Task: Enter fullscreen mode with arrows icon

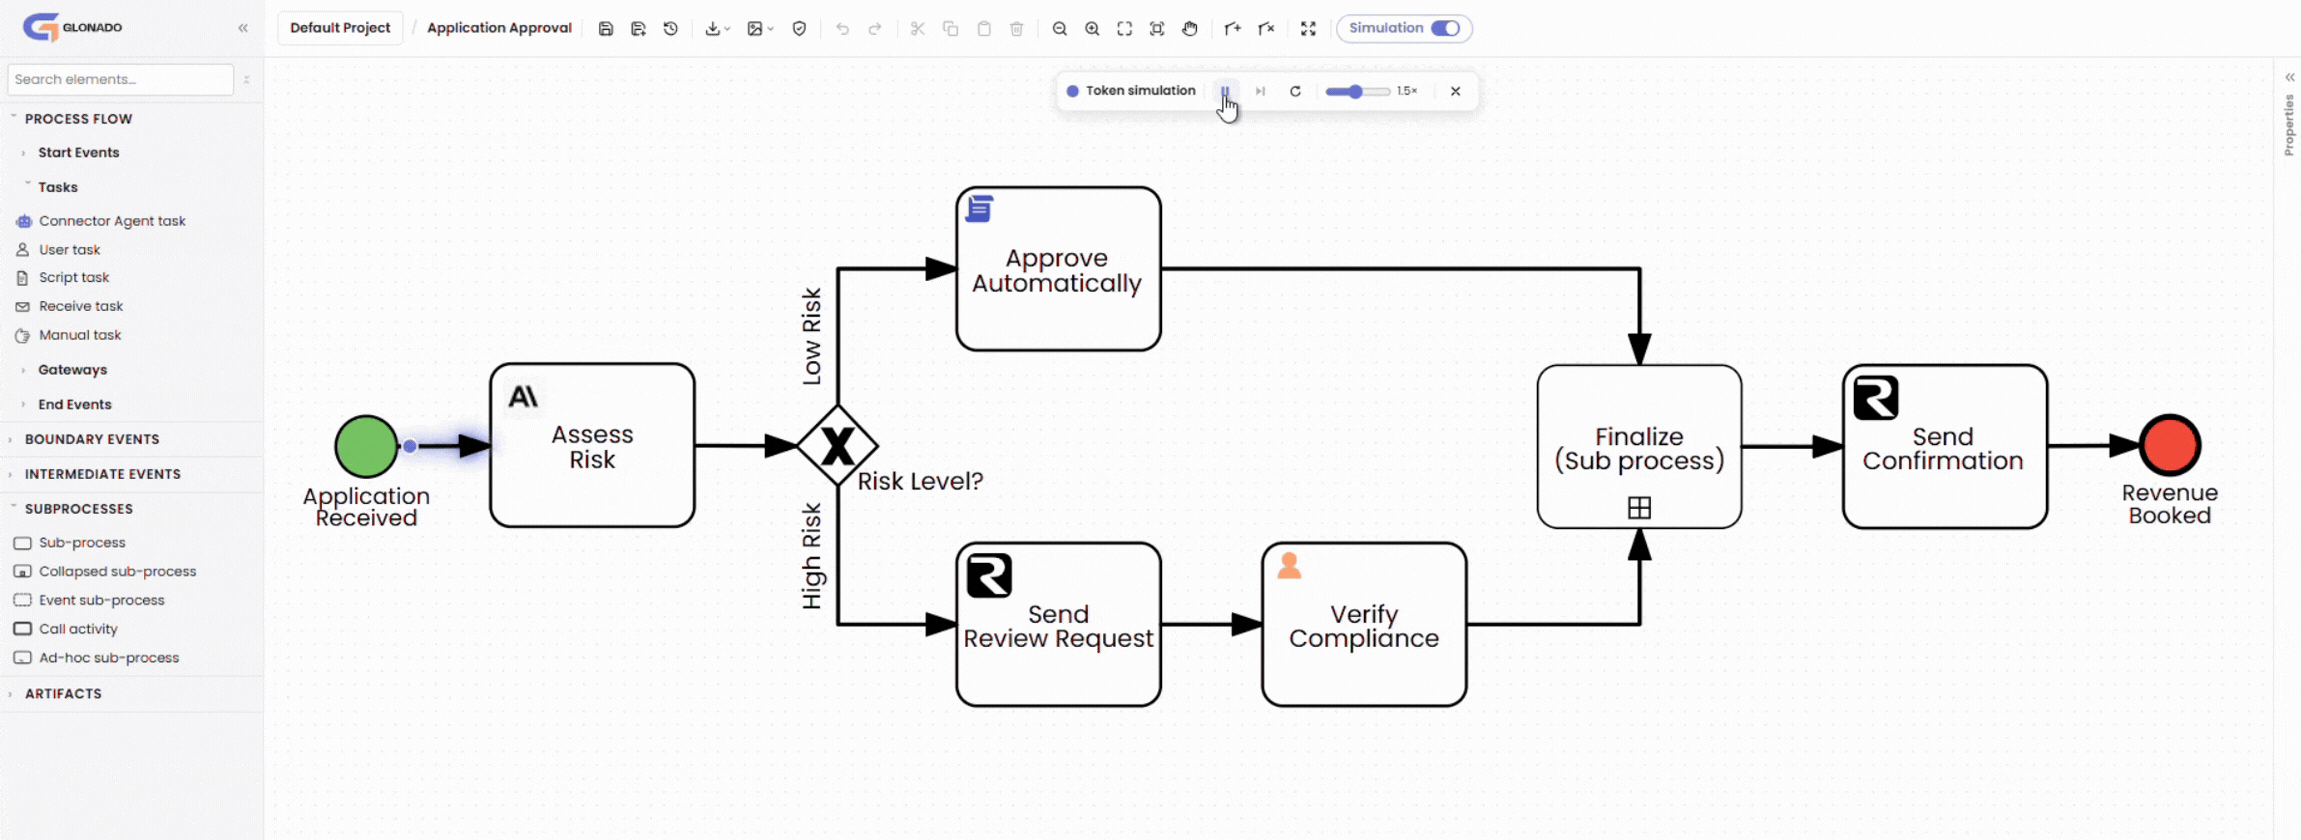Action: point(1308,29)
